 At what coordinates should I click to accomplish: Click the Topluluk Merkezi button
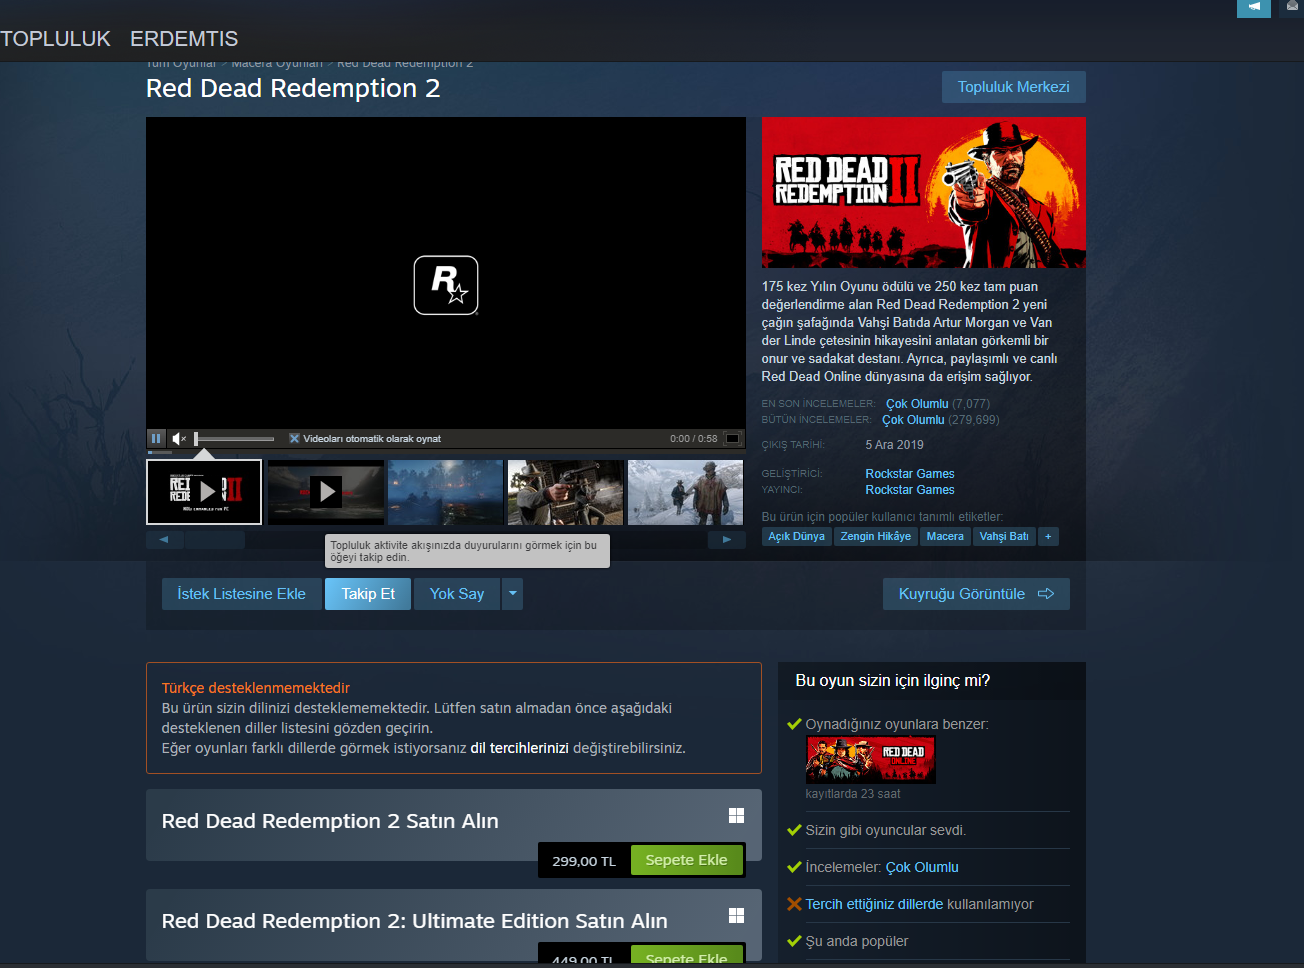click(x=1013, y=87)
